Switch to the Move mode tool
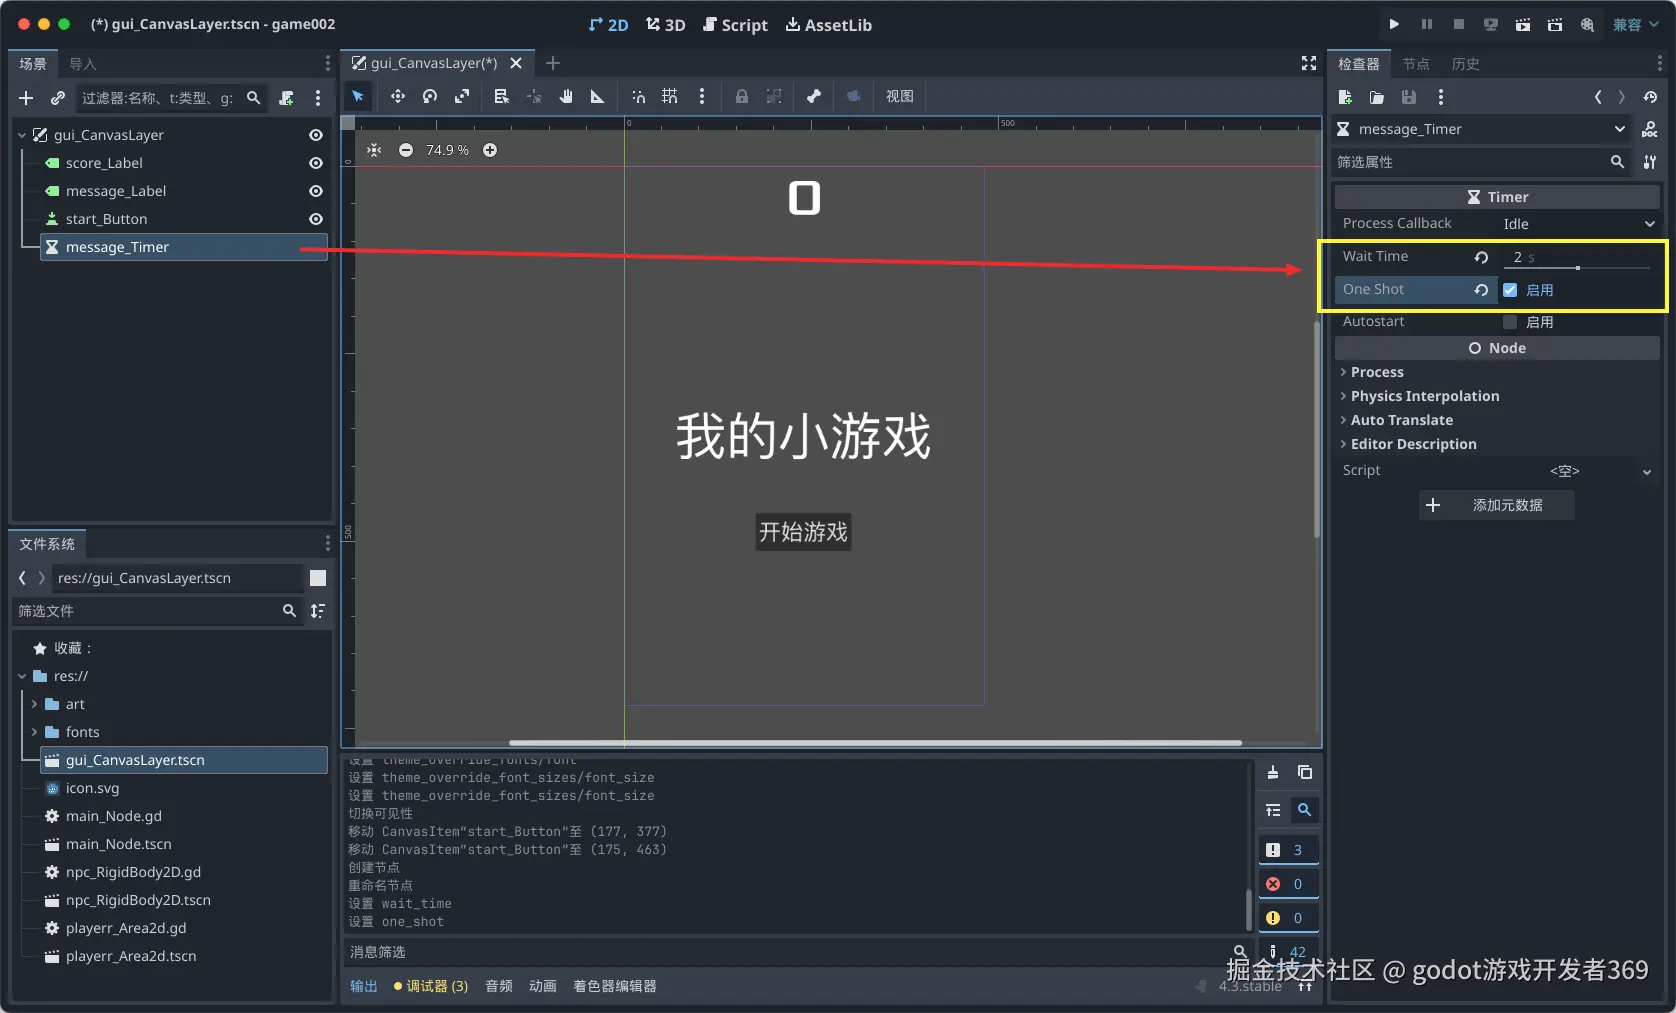The height and width of the screenshot is (1013, 1676). pos(398,96)
